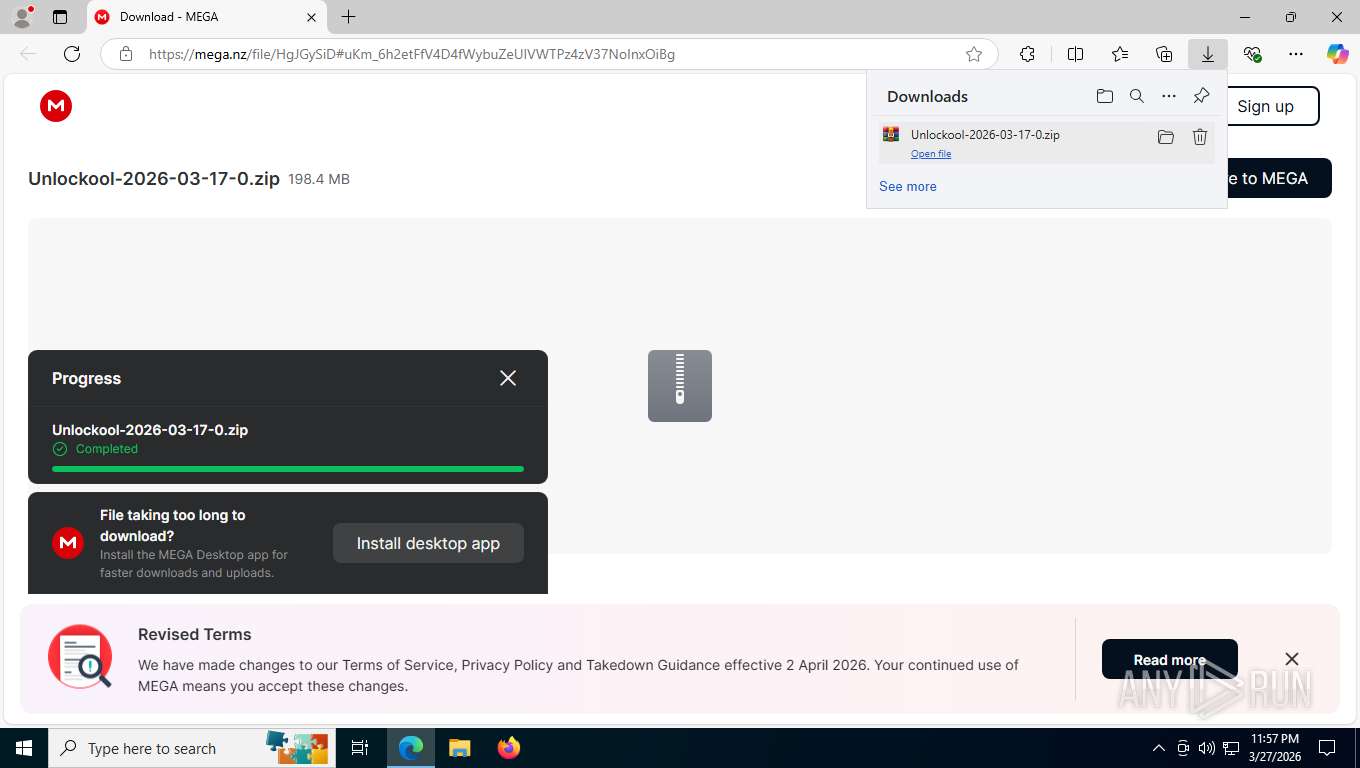Click the page title Unlockool-2026-03-17-0.zip

(154, 179)
